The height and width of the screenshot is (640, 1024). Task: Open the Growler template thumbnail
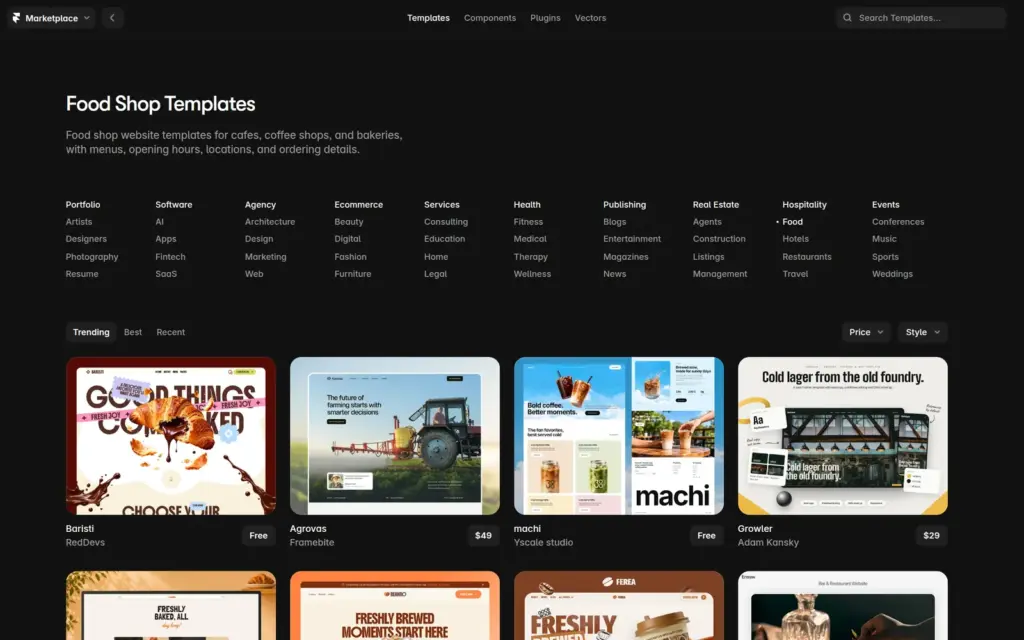click(842, 436)
